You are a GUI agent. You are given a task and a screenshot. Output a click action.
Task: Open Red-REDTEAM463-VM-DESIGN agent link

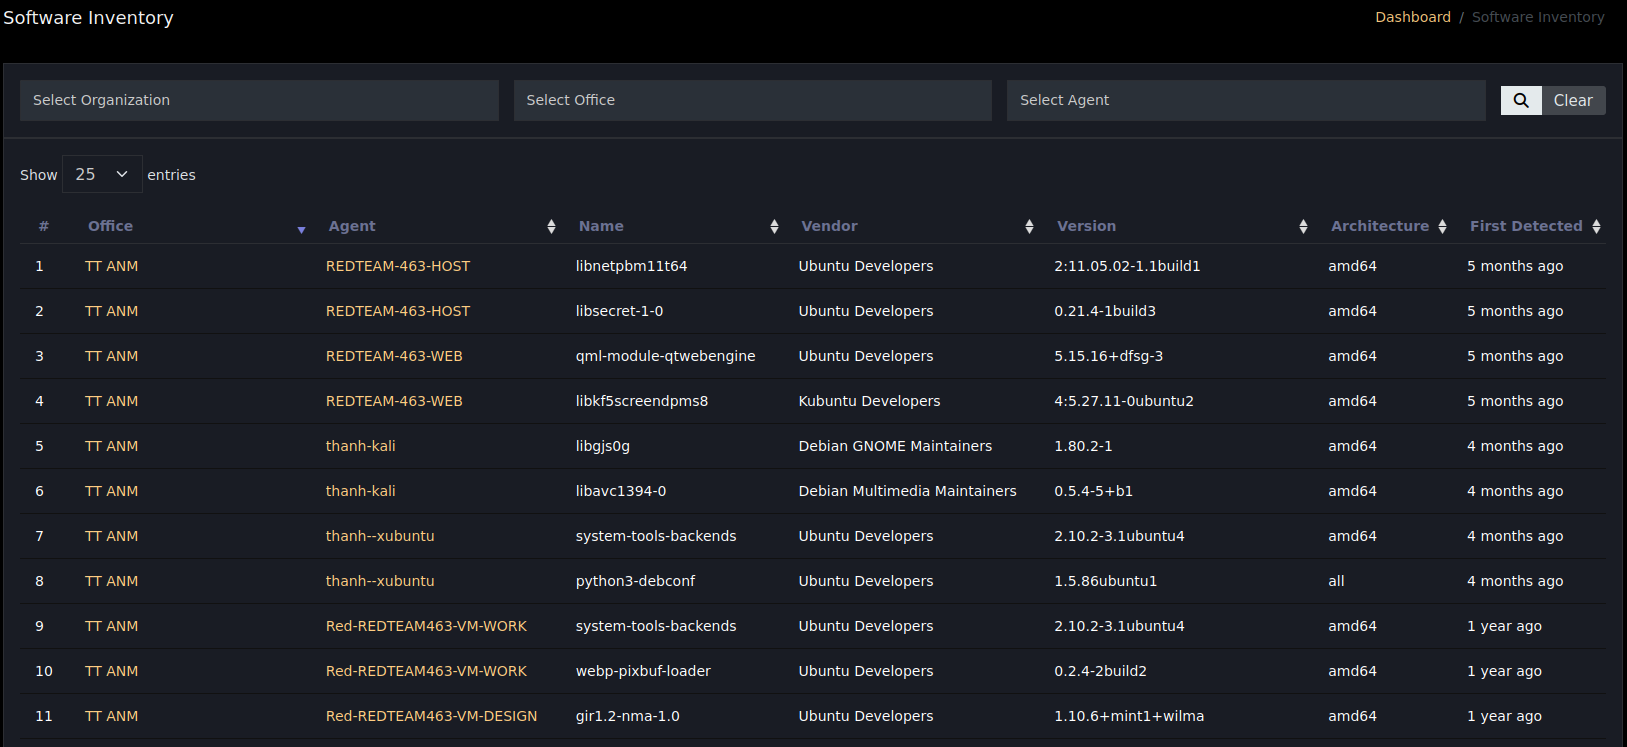click(x=431, y=716)
